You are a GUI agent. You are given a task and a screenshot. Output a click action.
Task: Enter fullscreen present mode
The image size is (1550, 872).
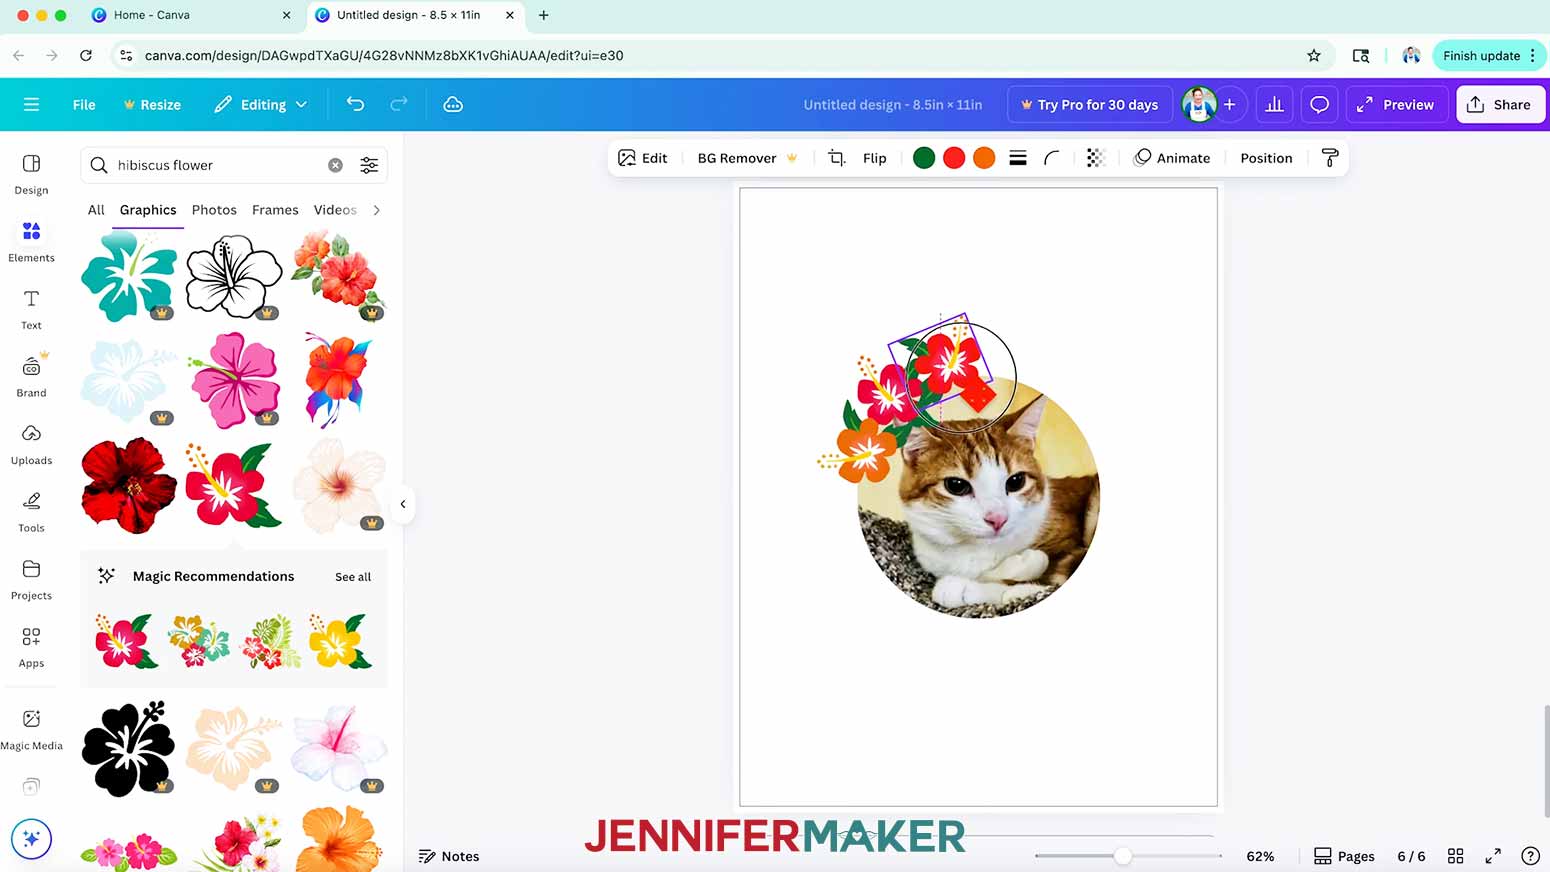(x=1493, y=856)
